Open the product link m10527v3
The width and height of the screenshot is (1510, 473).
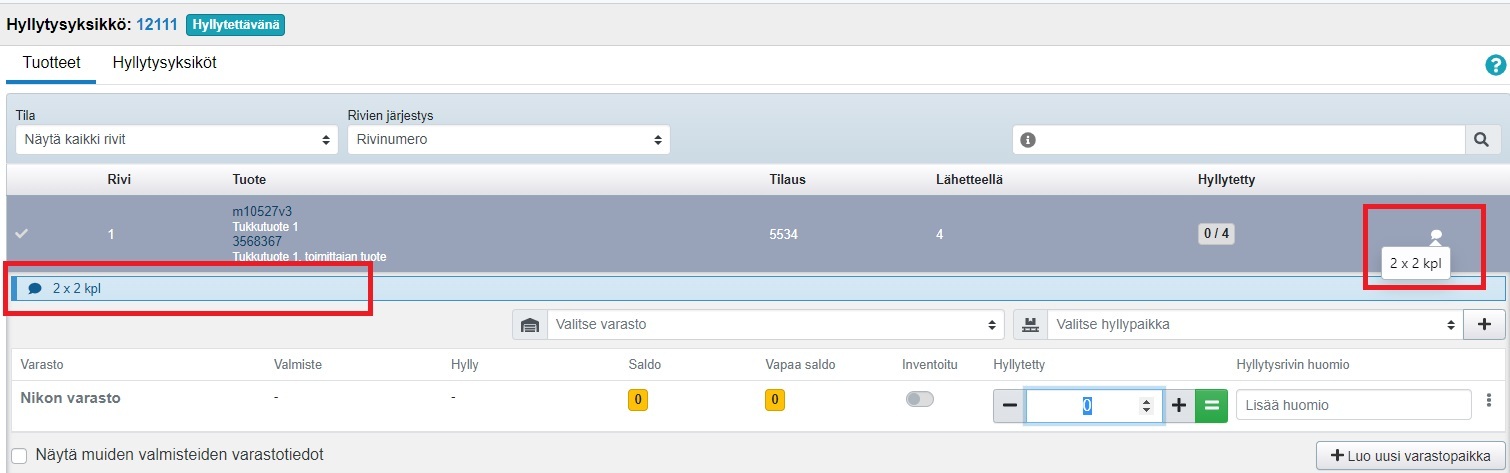coord(262,211)
